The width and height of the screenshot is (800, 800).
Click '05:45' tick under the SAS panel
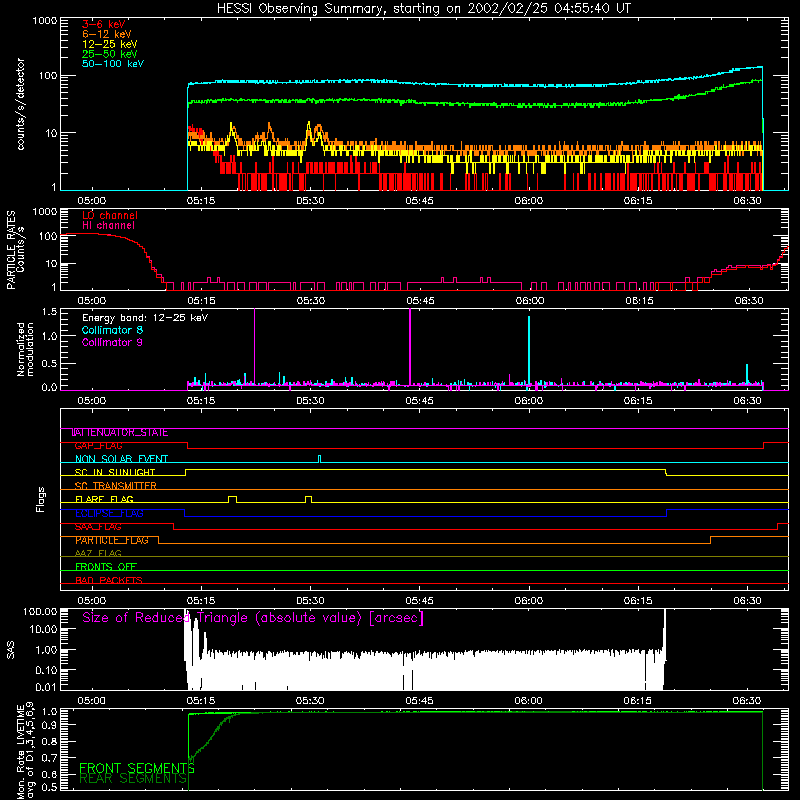coord(419,701)
